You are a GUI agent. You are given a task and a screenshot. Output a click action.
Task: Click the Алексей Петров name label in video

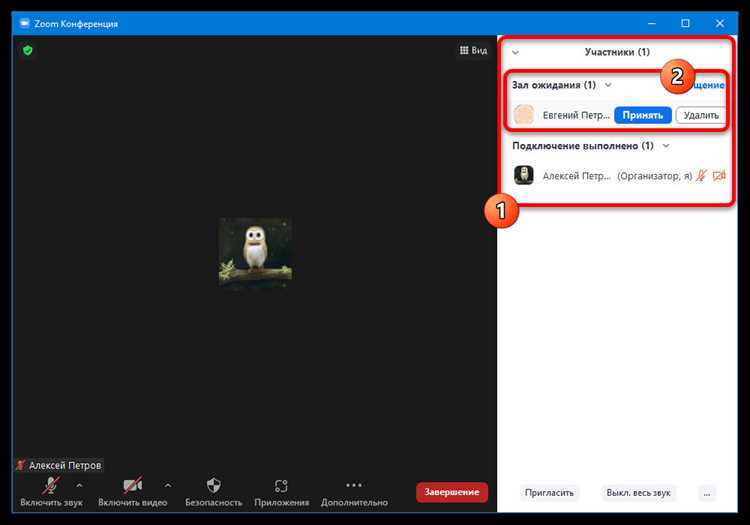65,465
